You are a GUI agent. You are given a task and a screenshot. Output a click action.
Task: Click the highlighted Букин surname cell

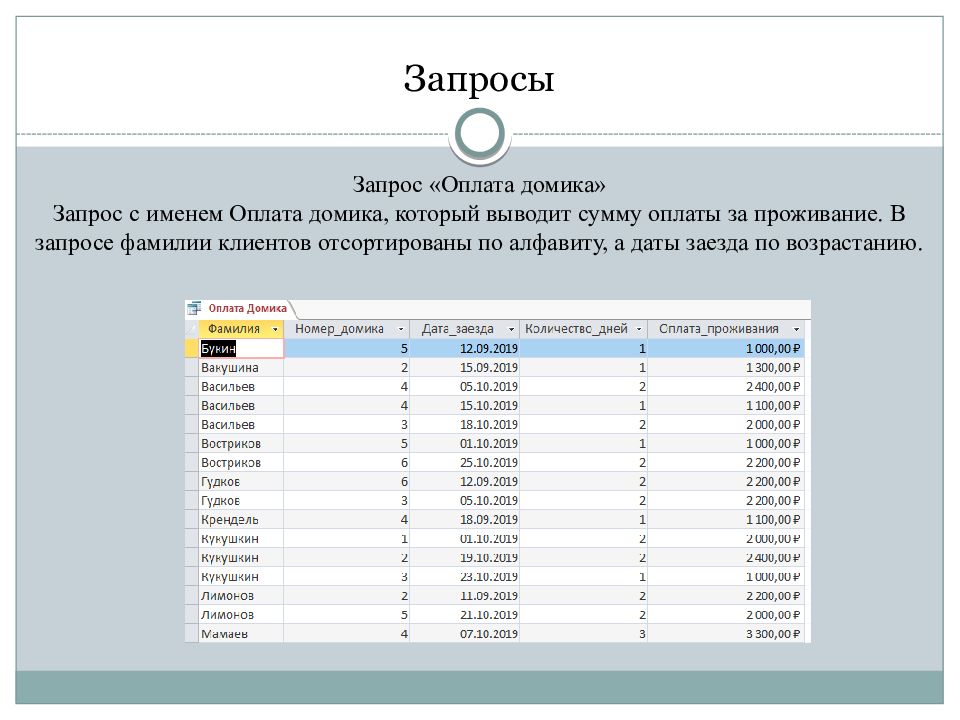[x=241, y=348]
